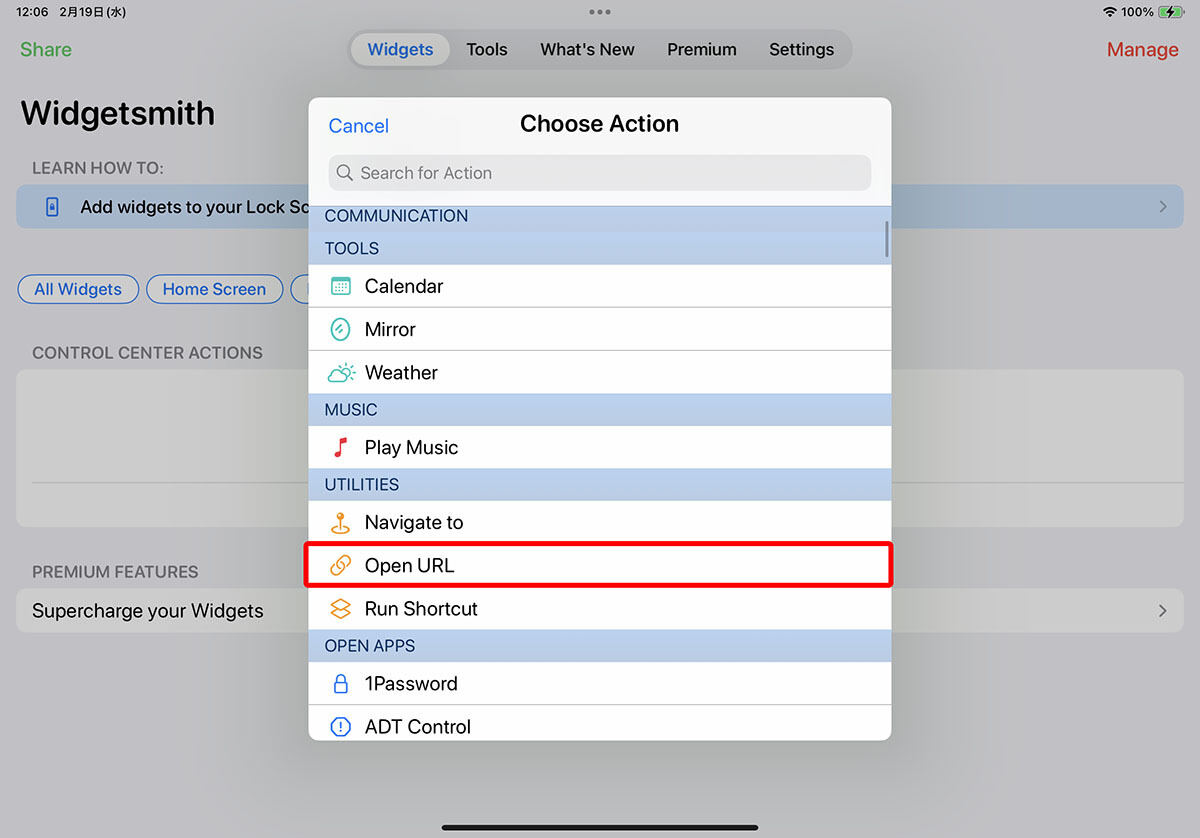Grab the action list scrollbar
Screen dimensions: 1200x838
(886, 239)
